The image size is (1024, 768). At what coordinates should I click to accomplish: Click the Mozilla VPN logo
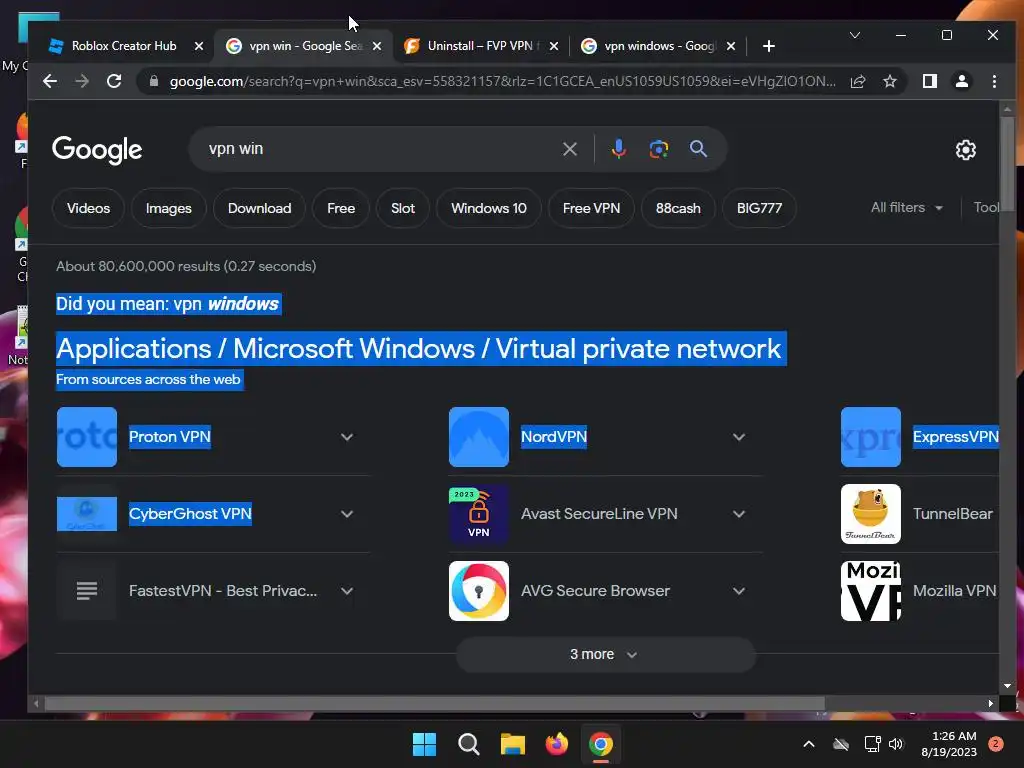tap(871, 591)
